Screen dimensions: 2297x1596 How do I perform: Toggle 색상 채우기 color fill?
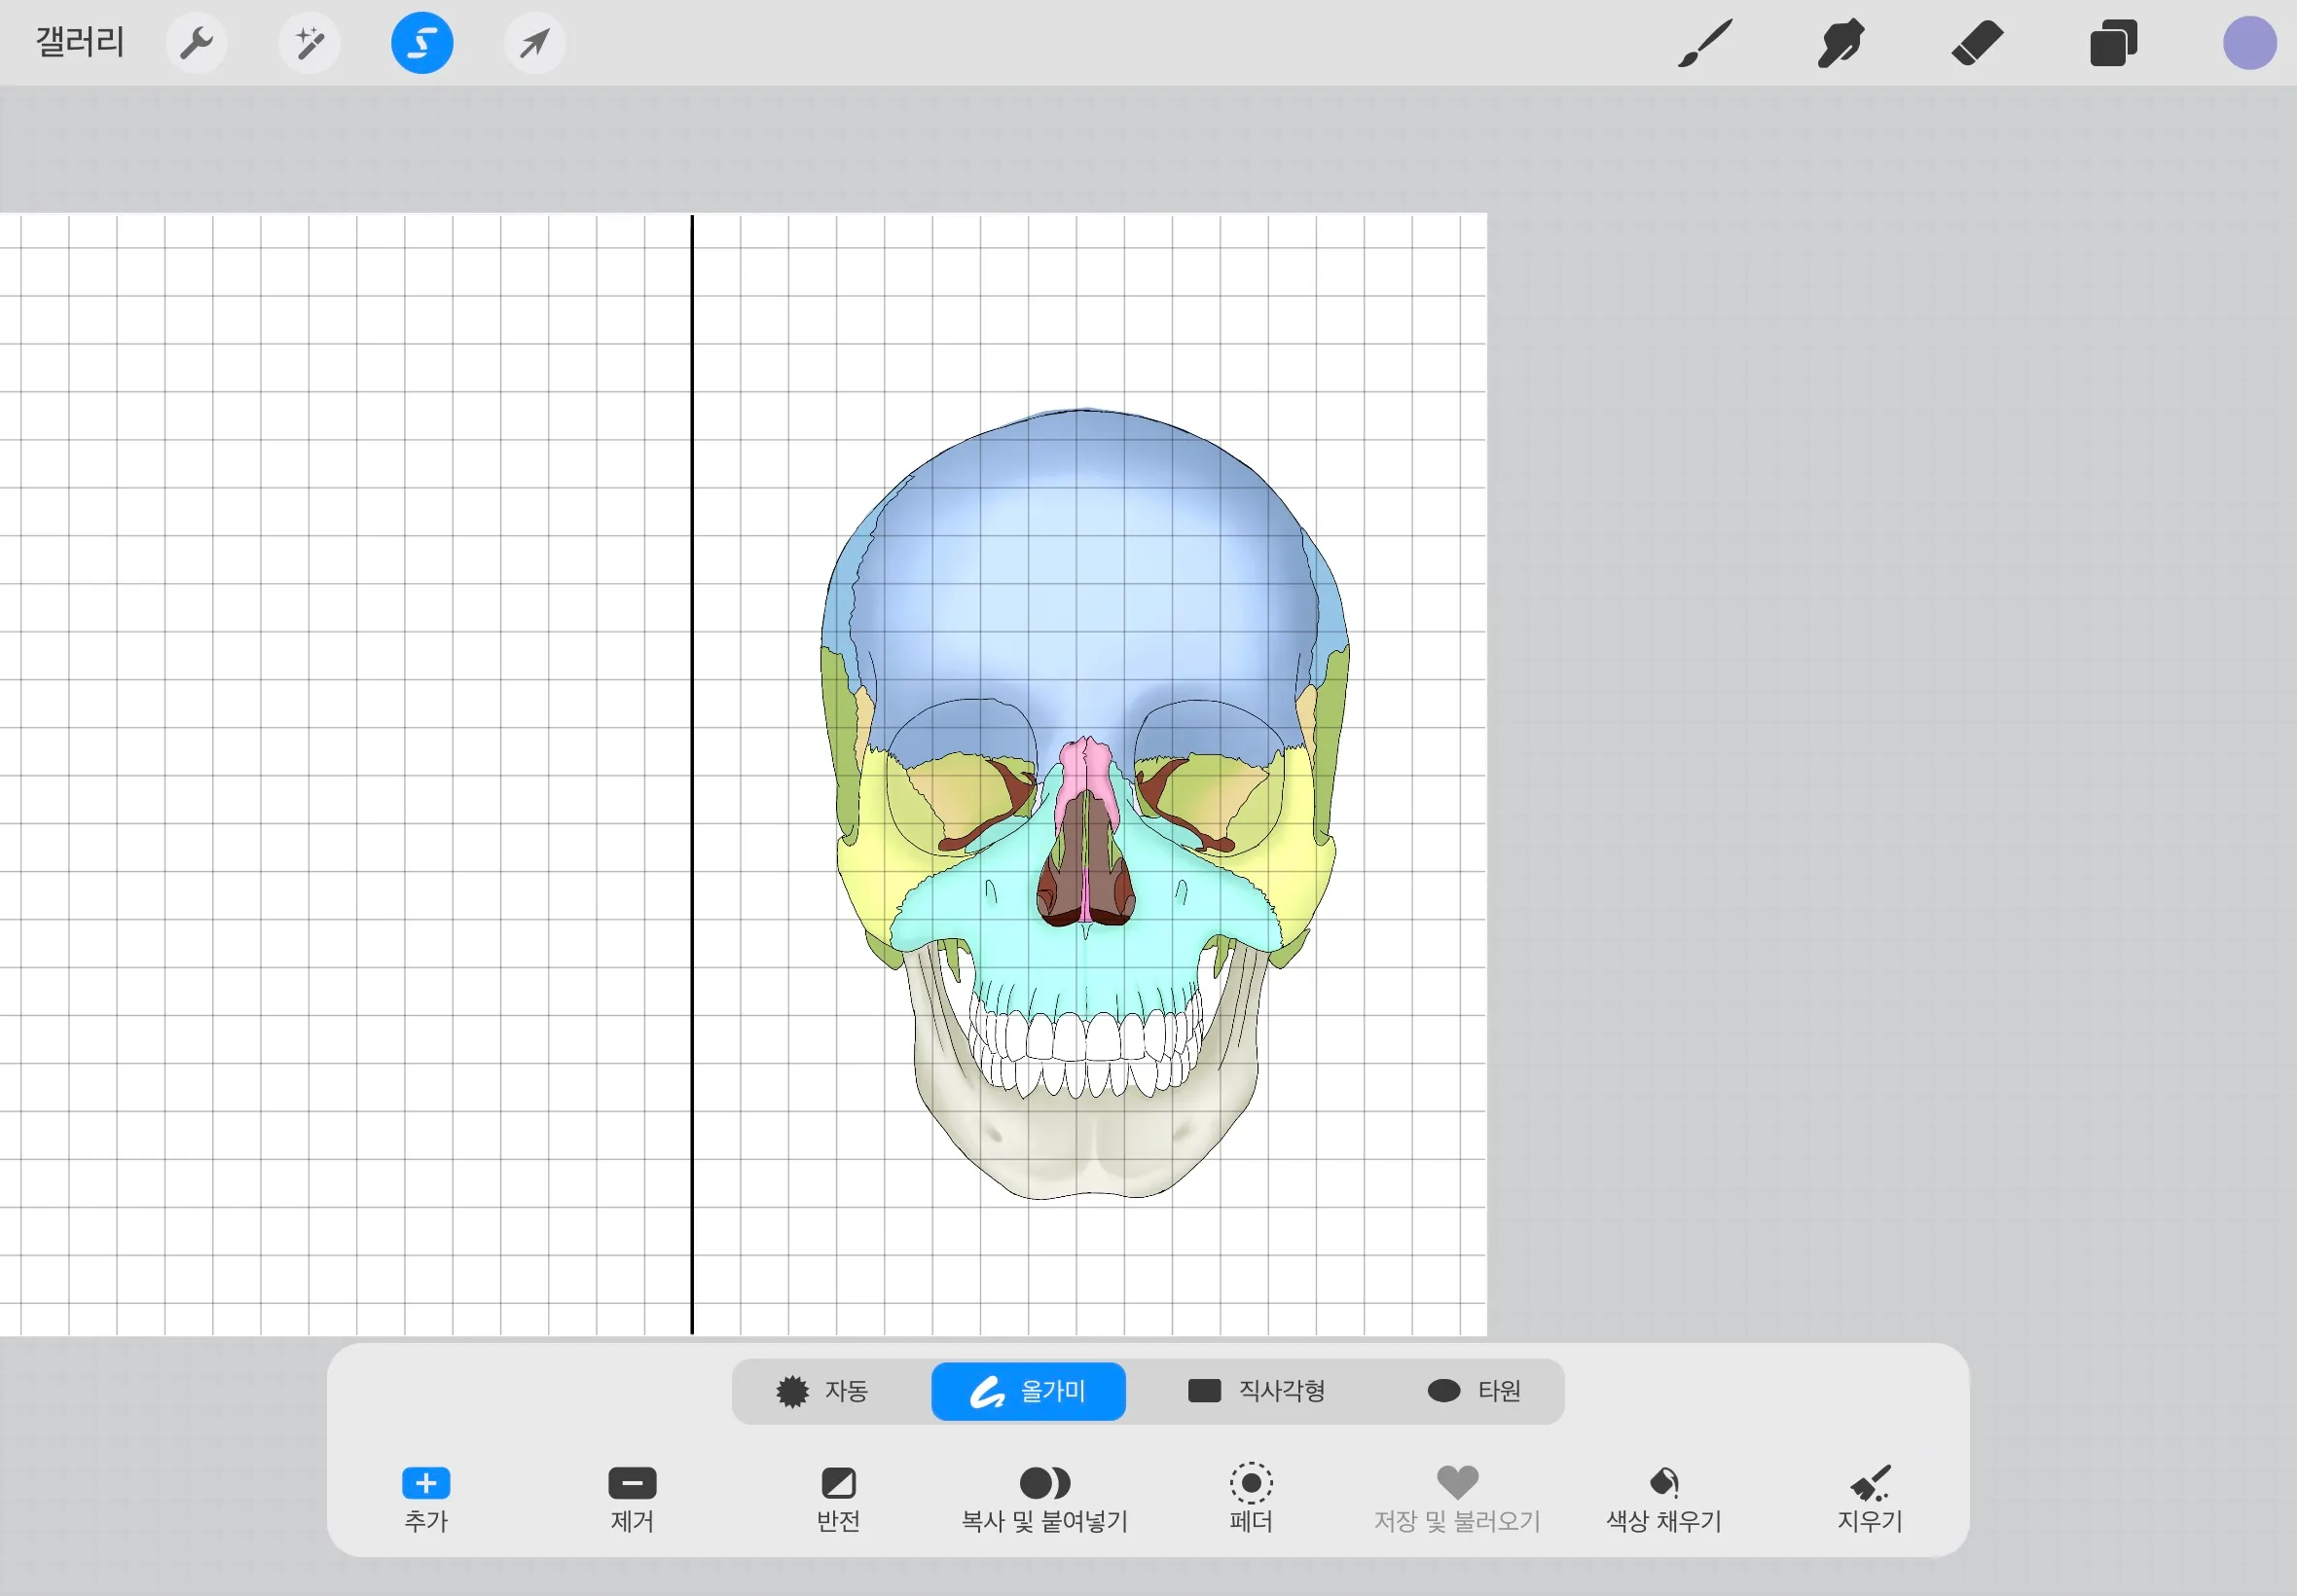click(1664, 1500)
